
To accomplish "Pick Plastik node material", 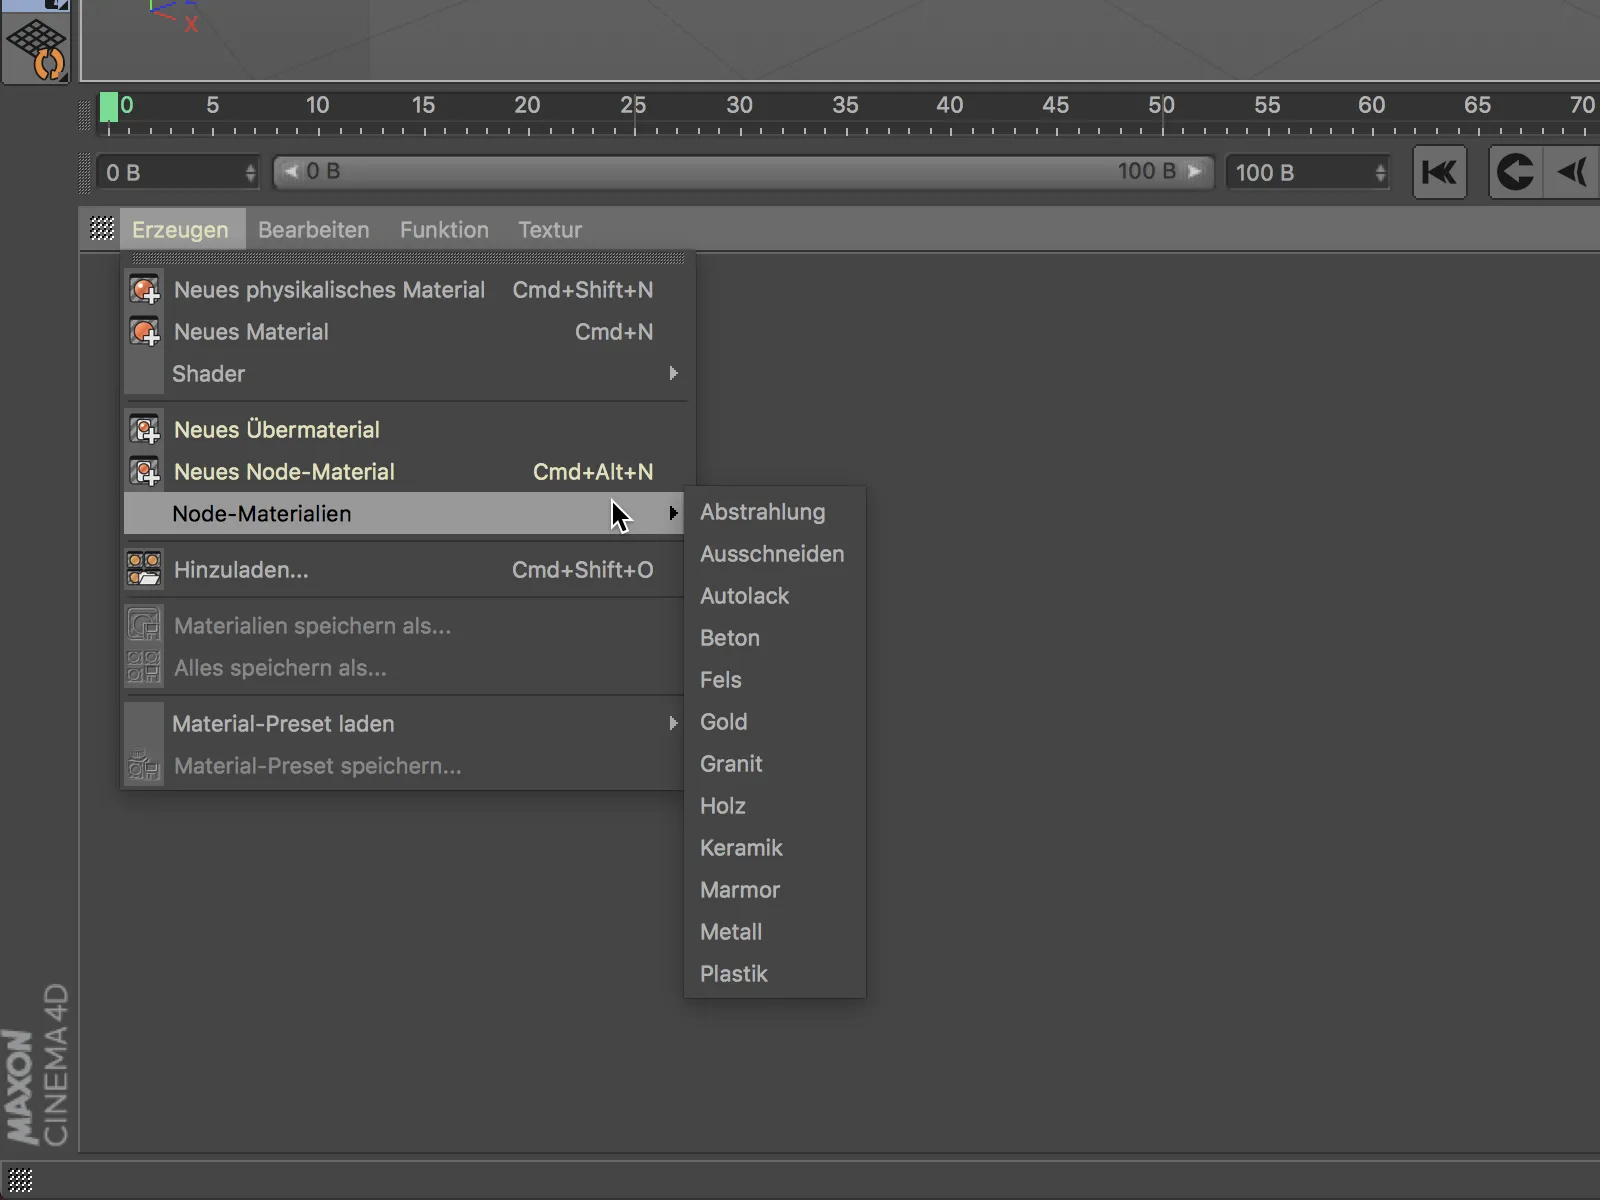I will coord(775,974).
